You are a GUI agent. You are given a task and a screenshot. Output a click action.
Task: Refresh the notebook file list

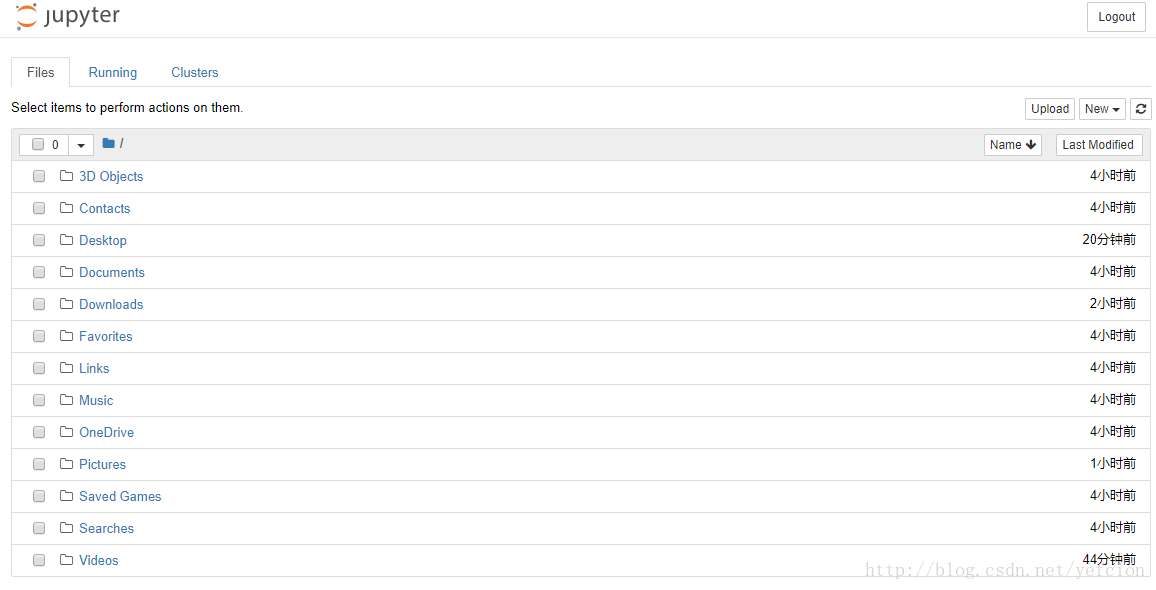tap(1141, 108)
